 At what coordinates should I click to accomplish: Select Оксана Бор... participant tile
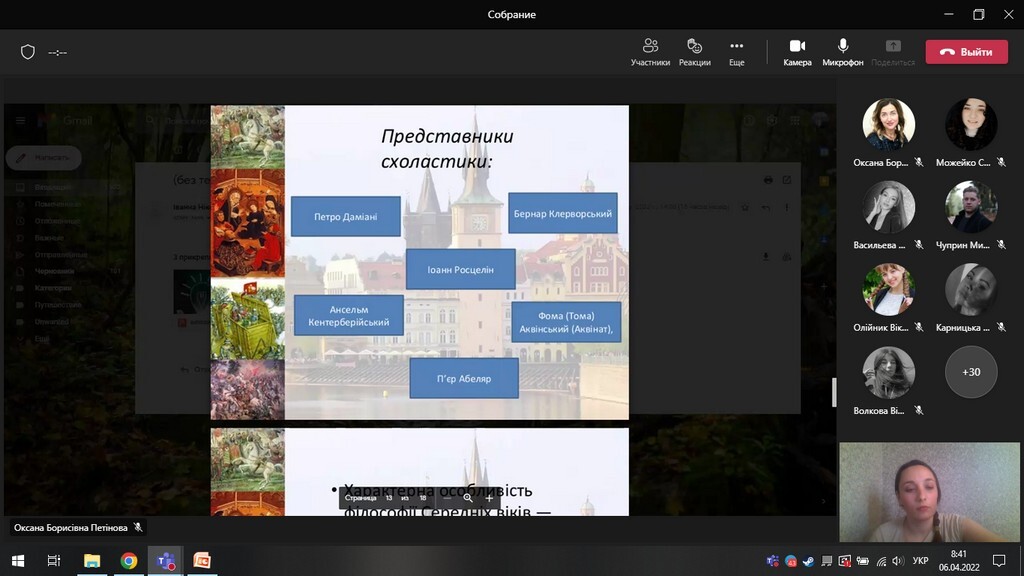coord(888,124)
